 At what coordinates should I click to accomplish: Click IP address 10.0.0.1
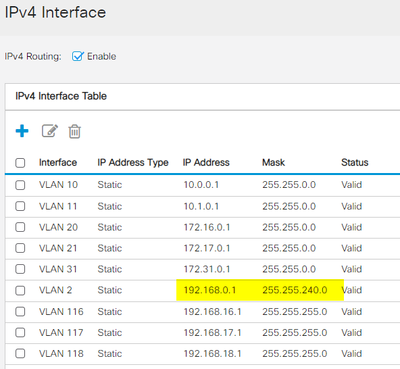tap(201, 185)
